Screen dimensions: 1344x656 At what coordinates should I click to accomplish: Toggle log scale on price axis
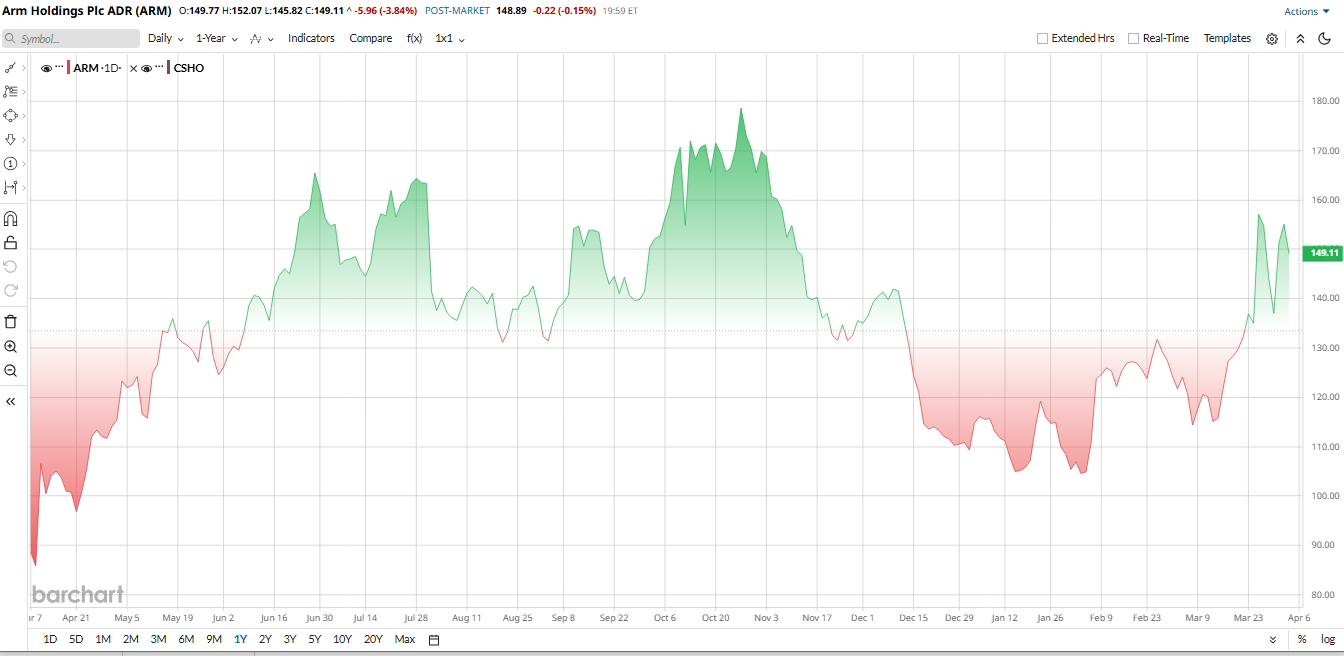click(x=1328, y=640)
